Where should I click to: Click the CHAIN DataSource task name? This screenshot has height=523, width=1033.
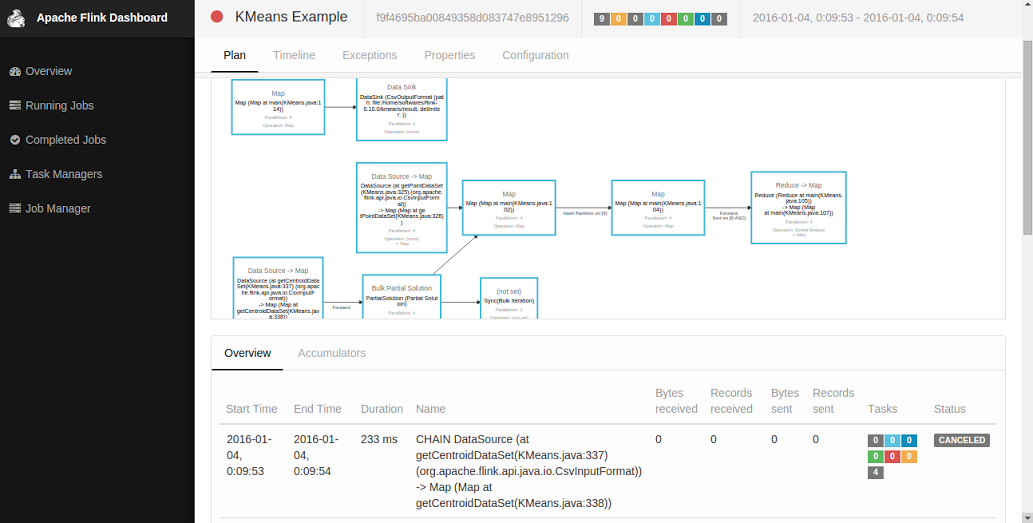(529, 471)
